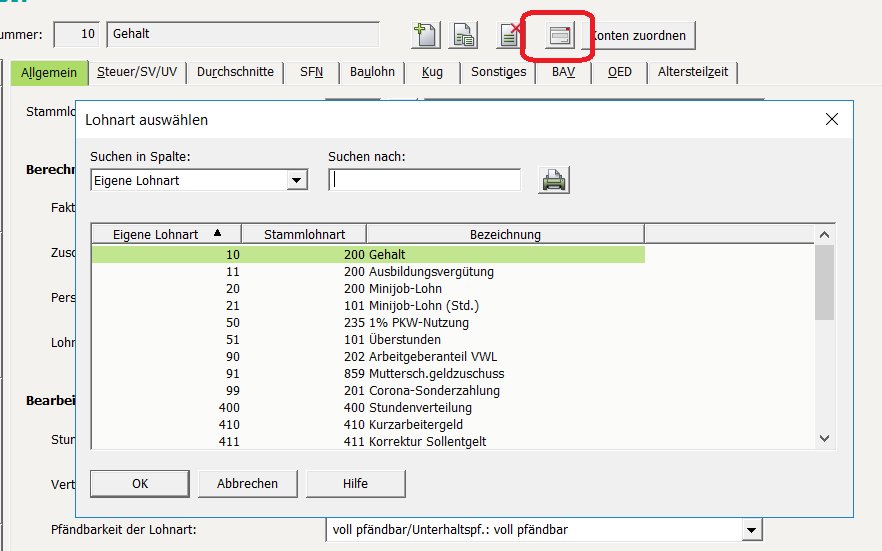882x551 pixels.
Task: Click the Suchen nach input field
Action: tap(425, 180)
